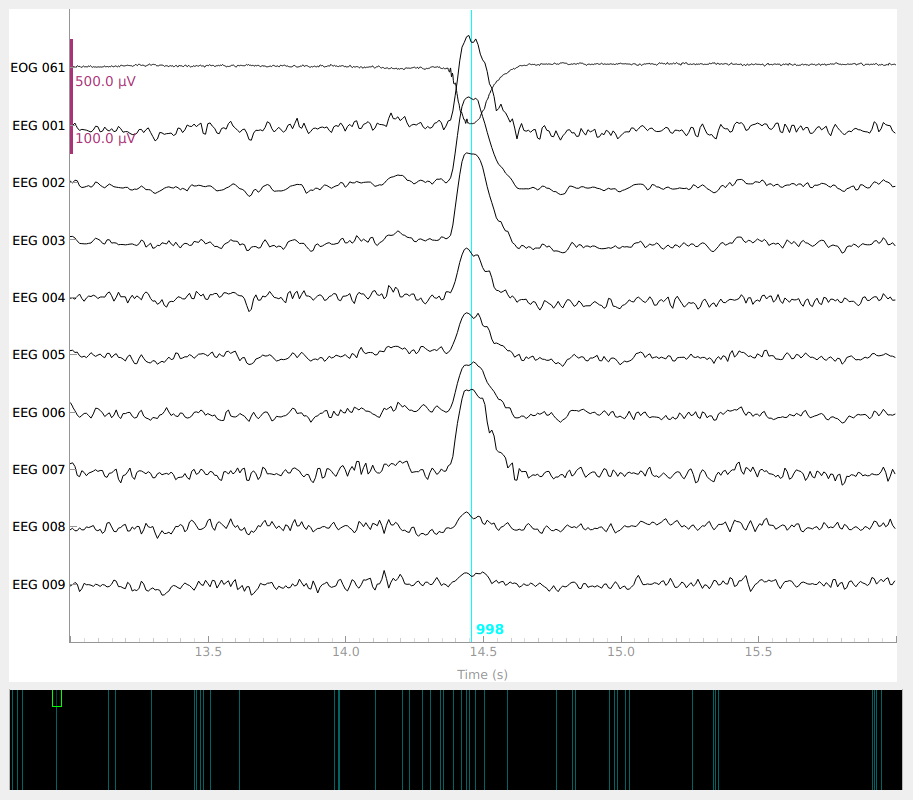
Task: Click the 15.5 time axis tick
Action: pos(758,652)
